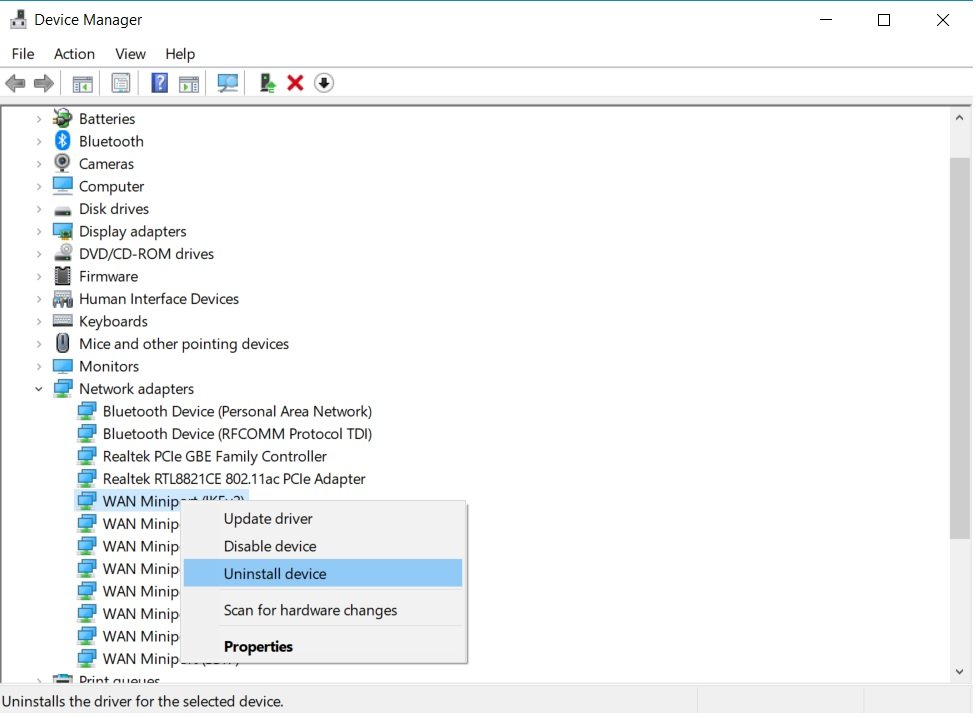Screen dimensions: 976x718
Task: Click the Batteries category icon
Action: [x=62, y=118]
